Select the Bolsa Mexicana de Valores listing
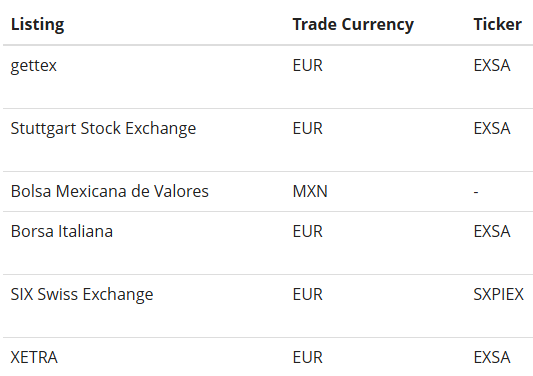533x376 pixels. pos(109,191)
